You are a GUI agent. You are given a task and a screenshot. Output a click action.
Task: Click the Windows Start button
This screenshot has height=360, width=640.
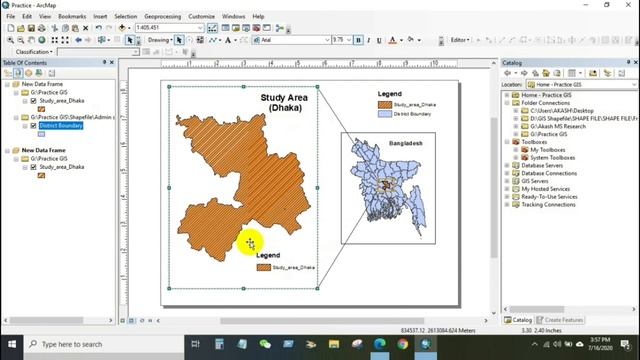[12, 344]
